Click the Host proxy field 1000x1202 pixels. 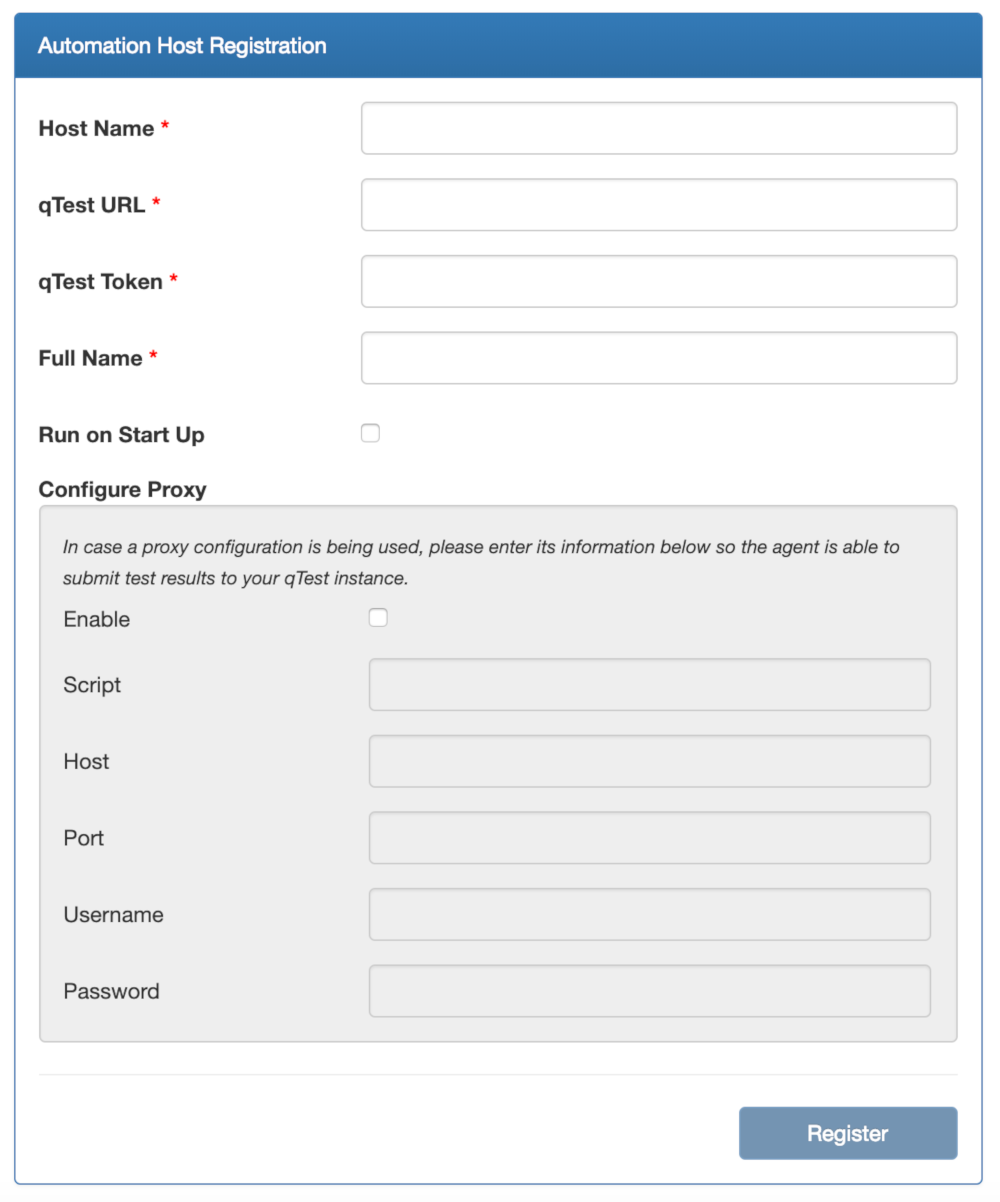(650, 761)
